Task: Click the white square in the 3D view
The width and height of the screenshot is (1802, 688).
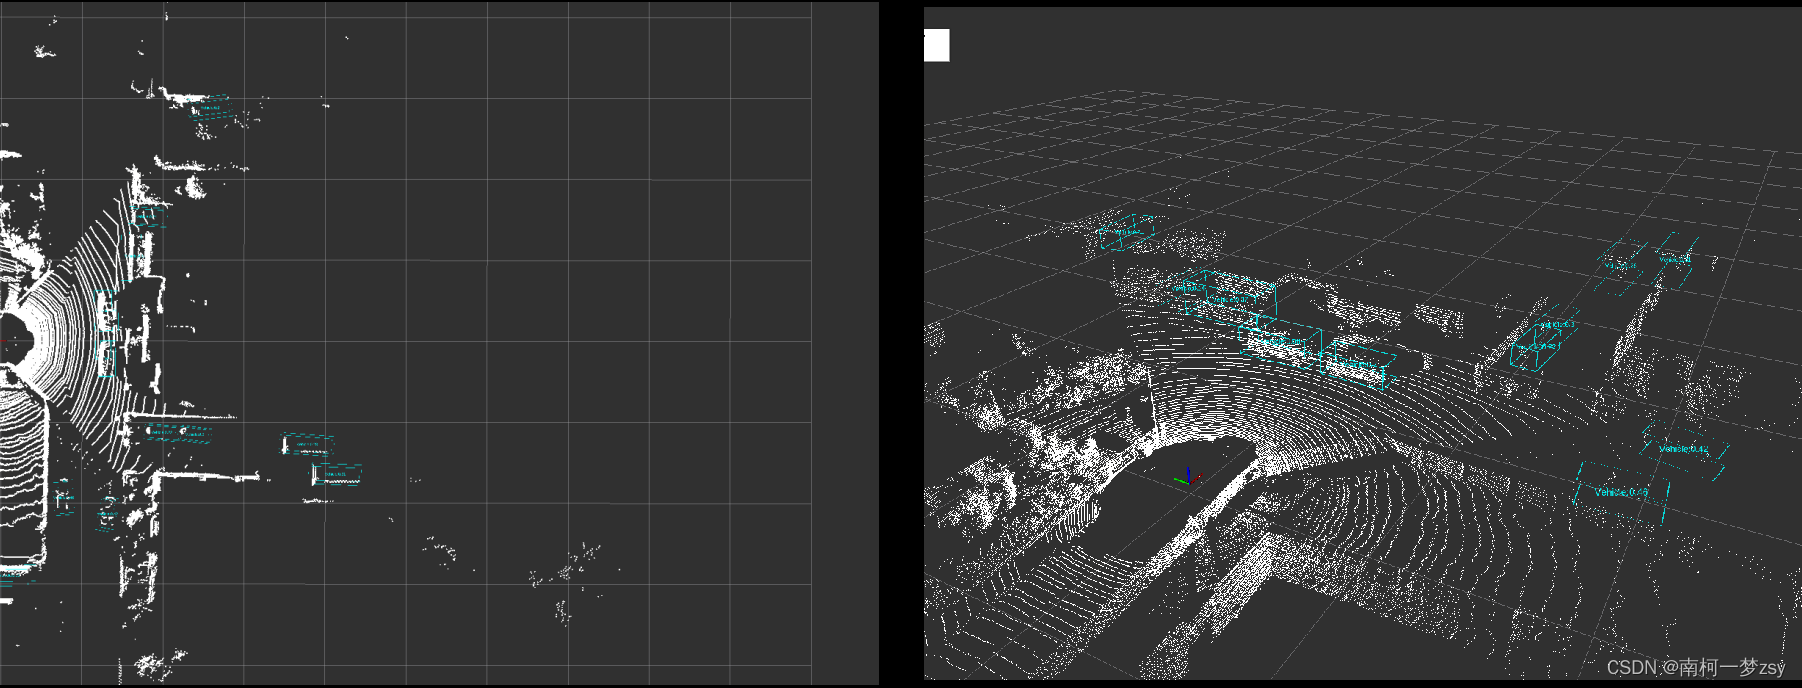Action: coord(936,45)
